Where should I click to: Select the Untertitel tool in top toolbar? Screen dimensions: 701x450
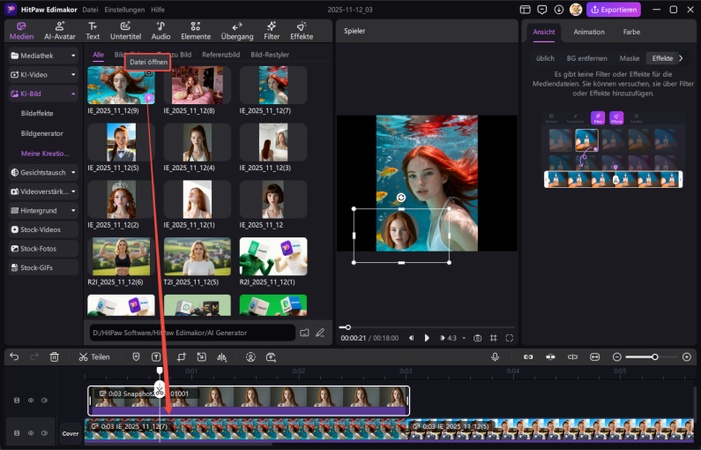click(125, 29)
